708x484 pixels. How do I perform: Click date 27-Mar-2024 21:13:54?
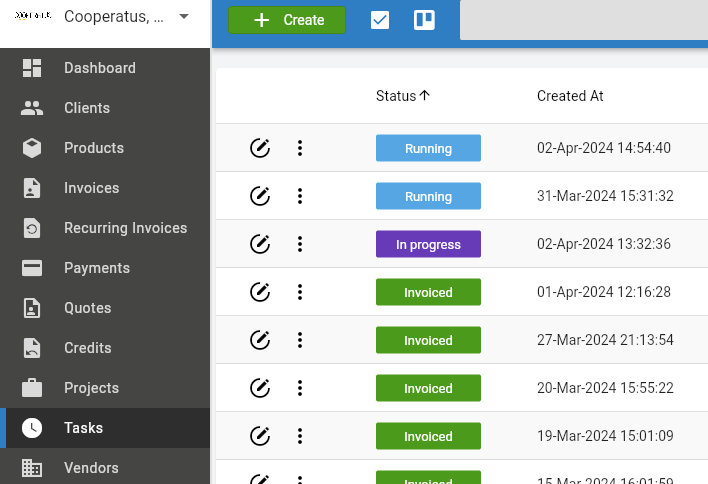(x=605, y=340)
